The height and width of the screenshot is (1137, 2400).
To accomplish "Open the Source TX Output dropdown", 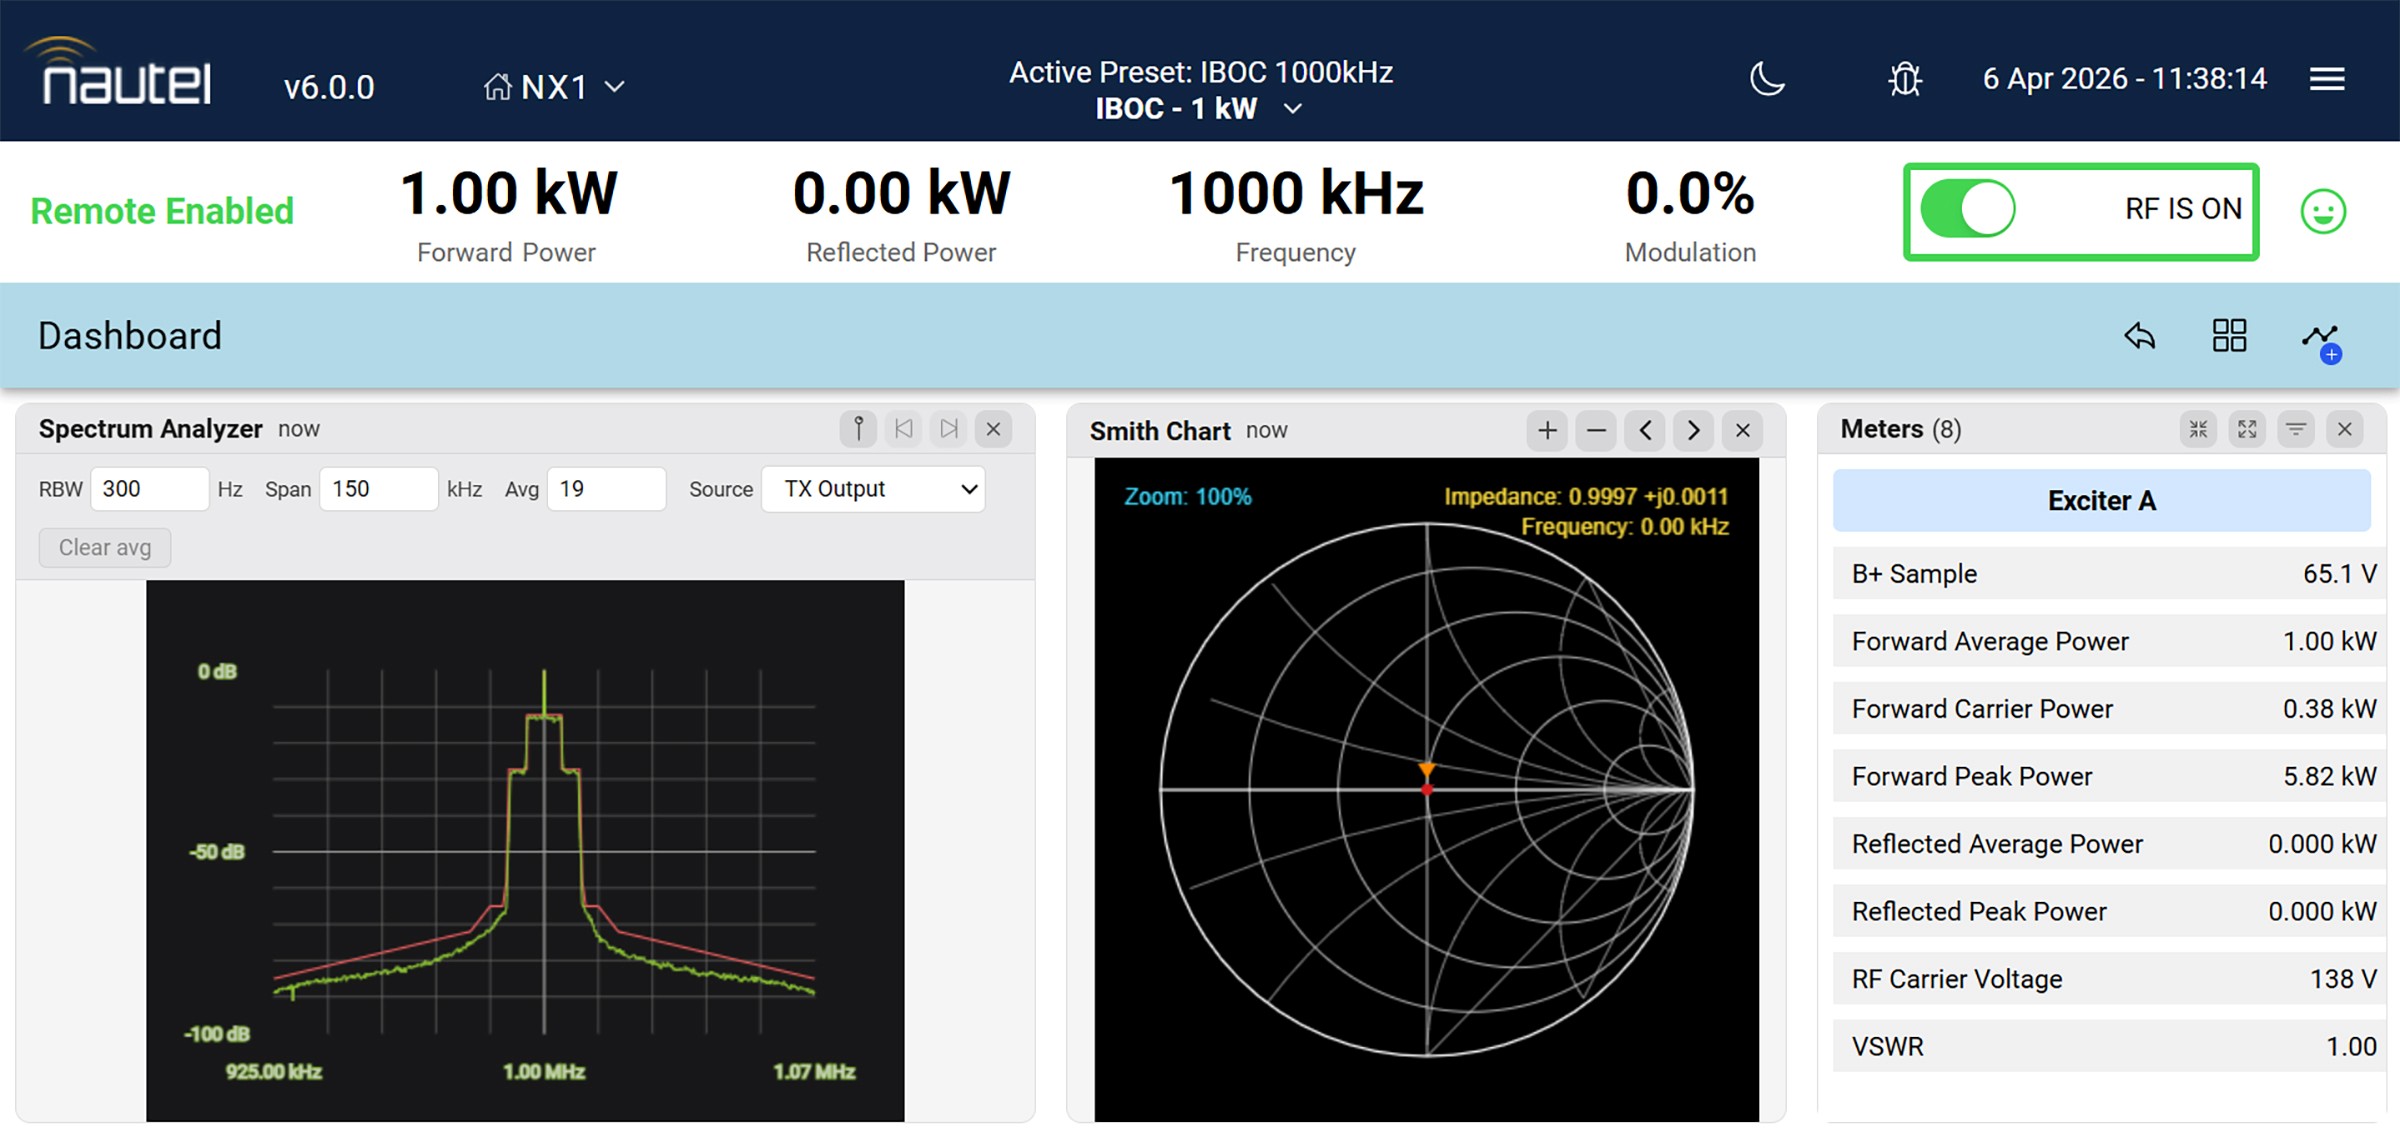I will 873,489.
